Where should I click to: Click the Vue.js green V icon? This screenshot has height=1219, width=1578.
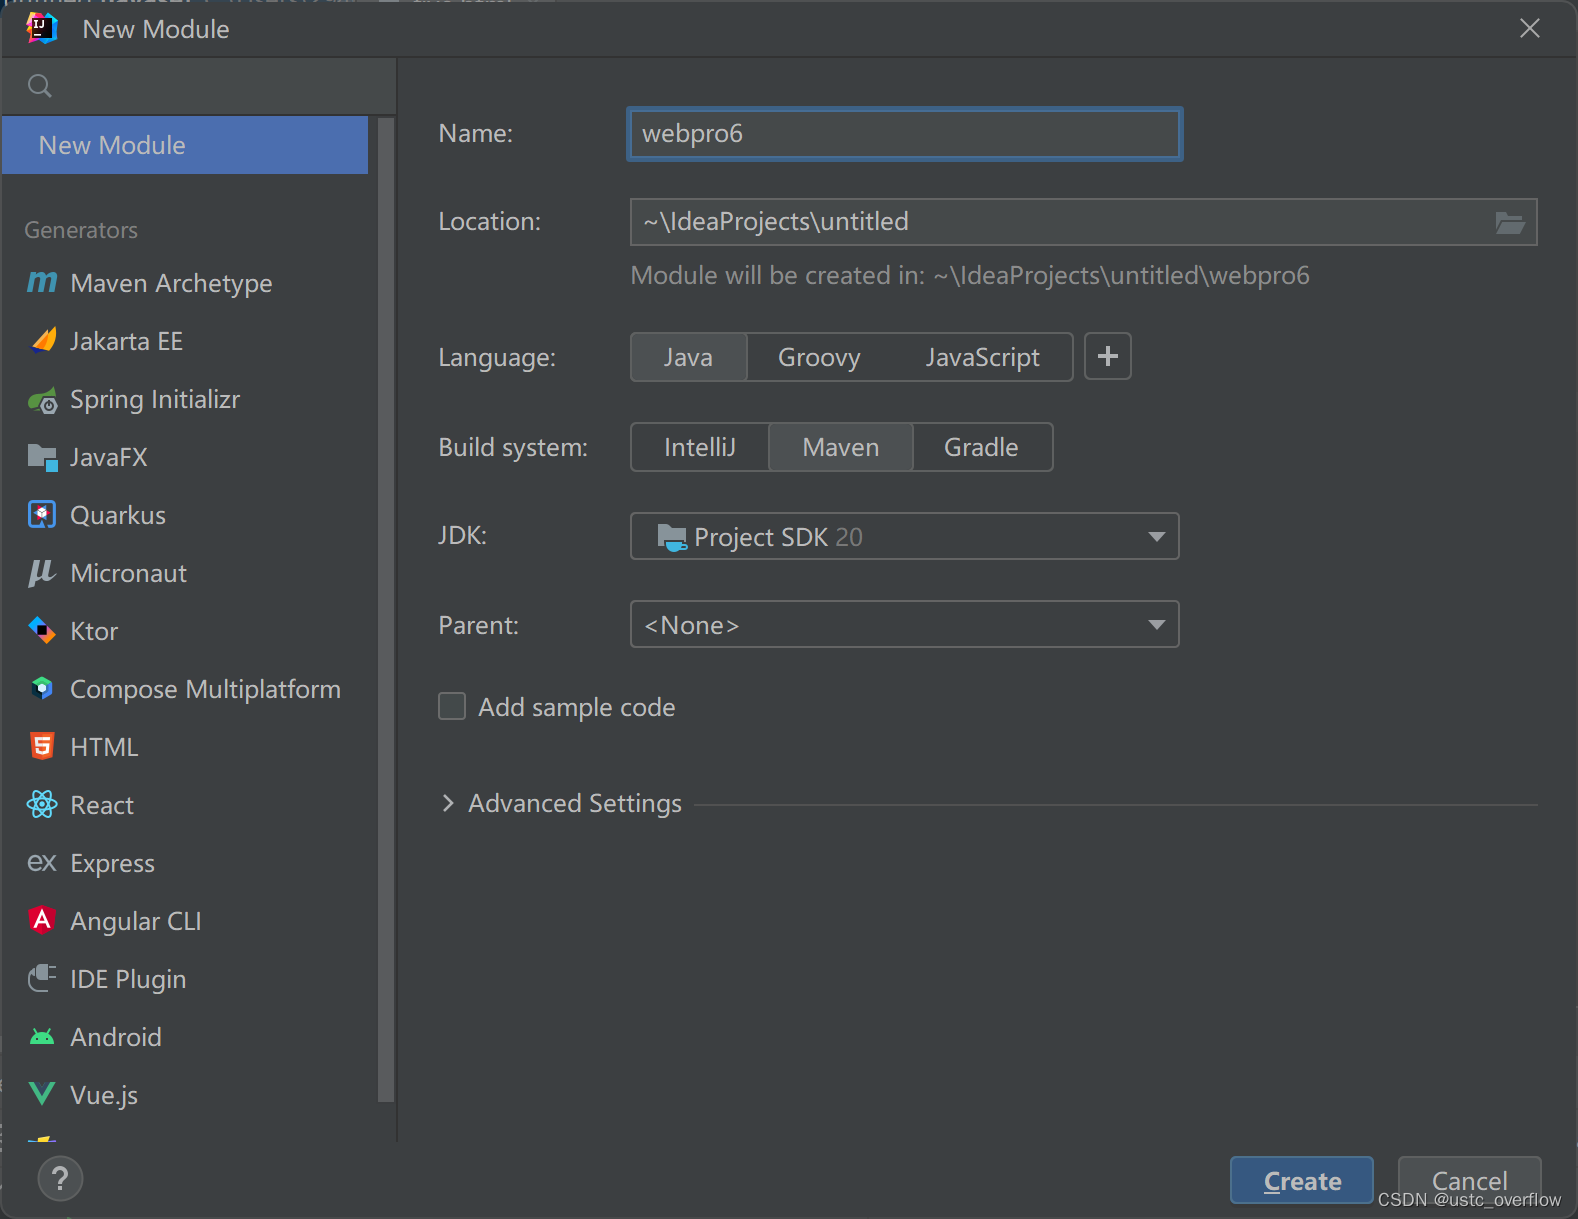coord(42,1094)
